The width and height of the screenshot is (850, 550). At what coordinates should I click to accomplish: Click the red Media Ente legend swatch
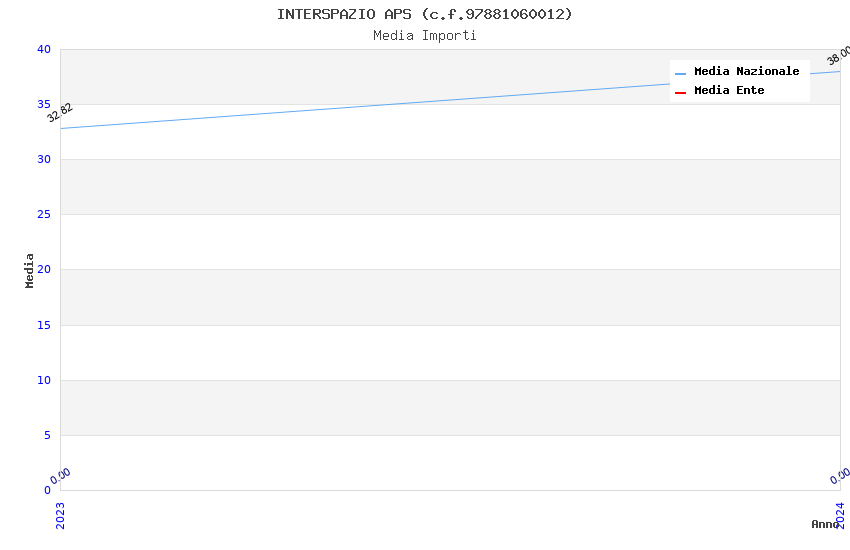click(x=680, y=92)
